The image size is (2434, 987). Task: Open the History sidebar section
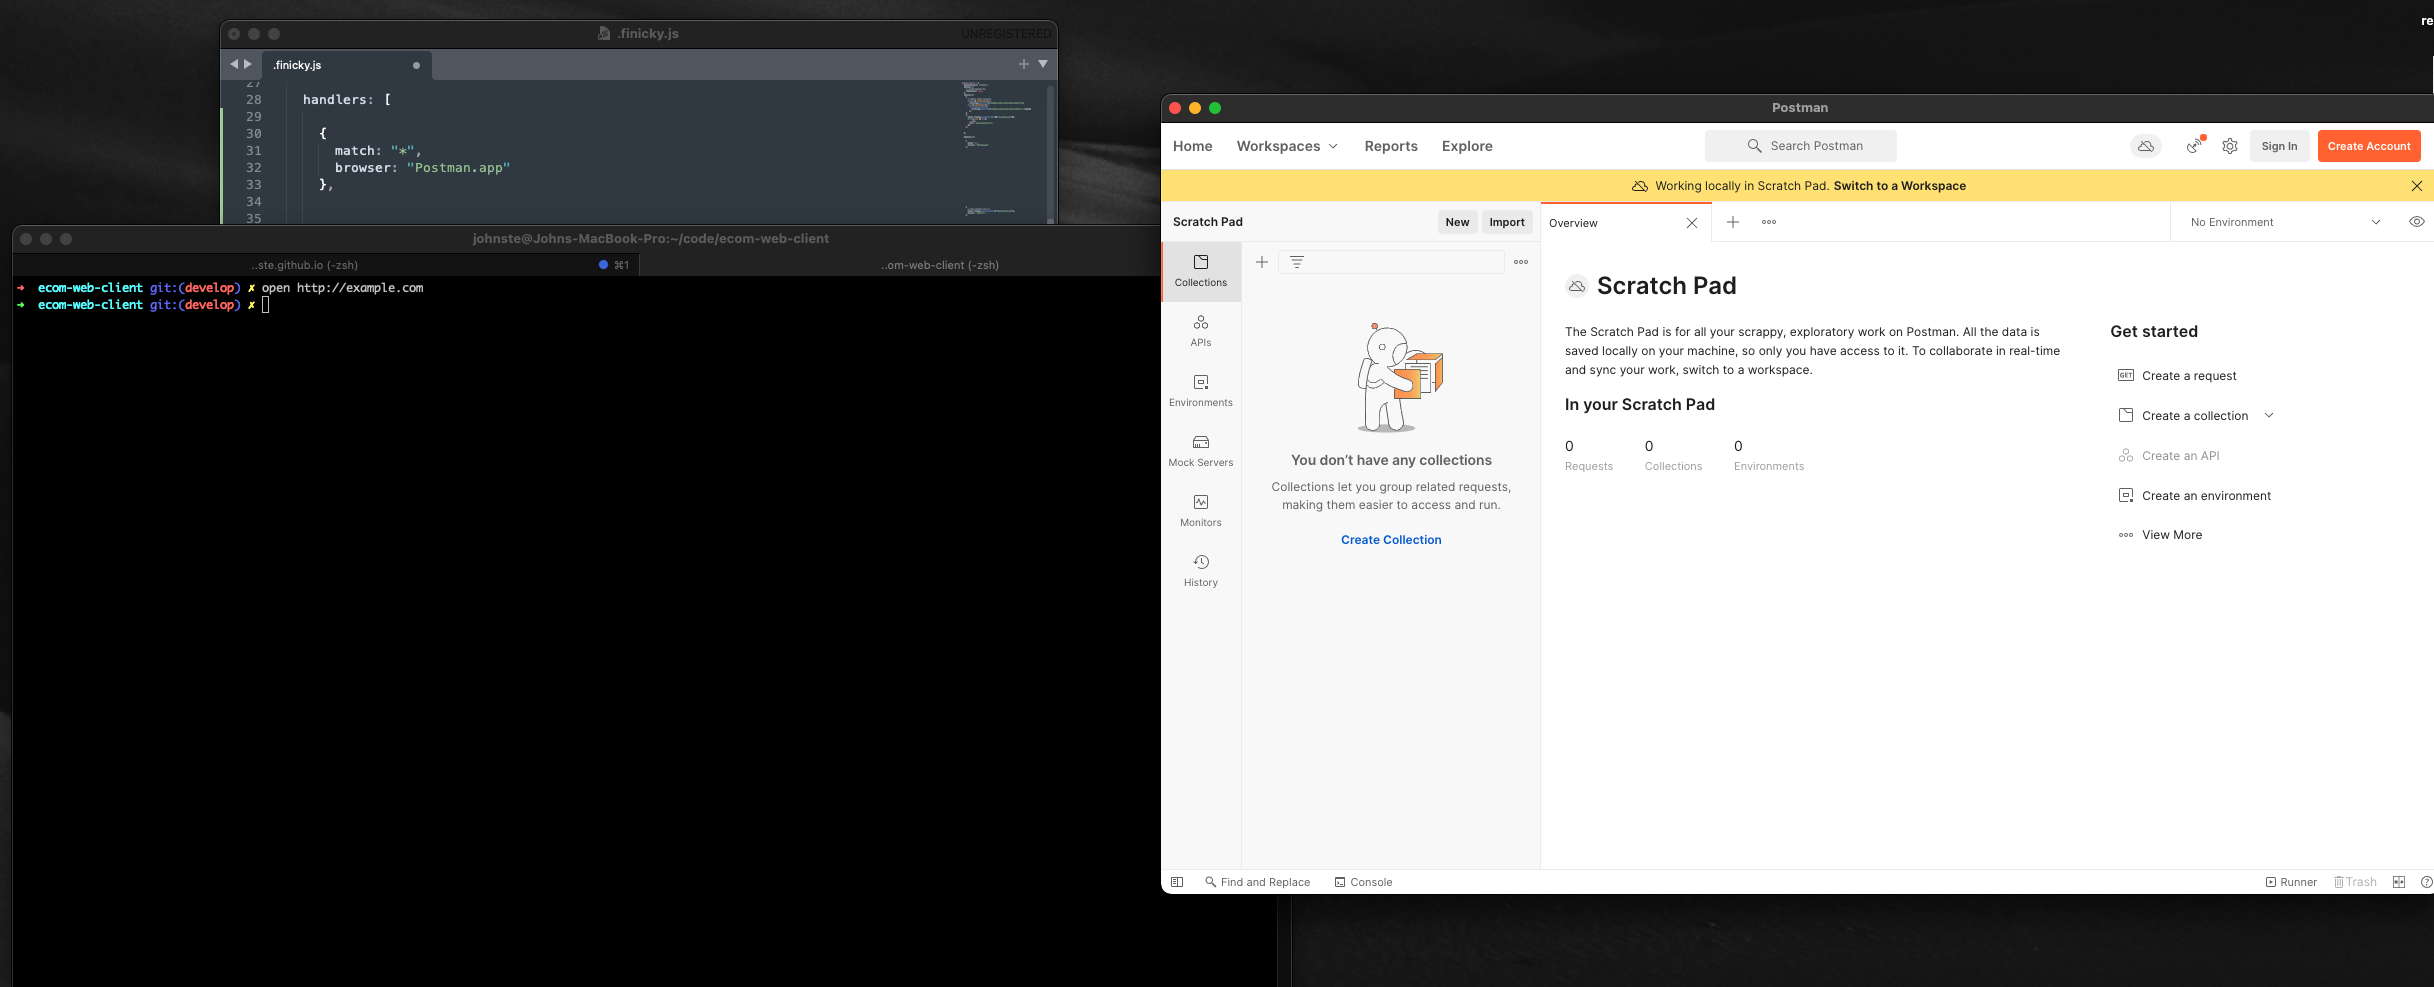1200,571
